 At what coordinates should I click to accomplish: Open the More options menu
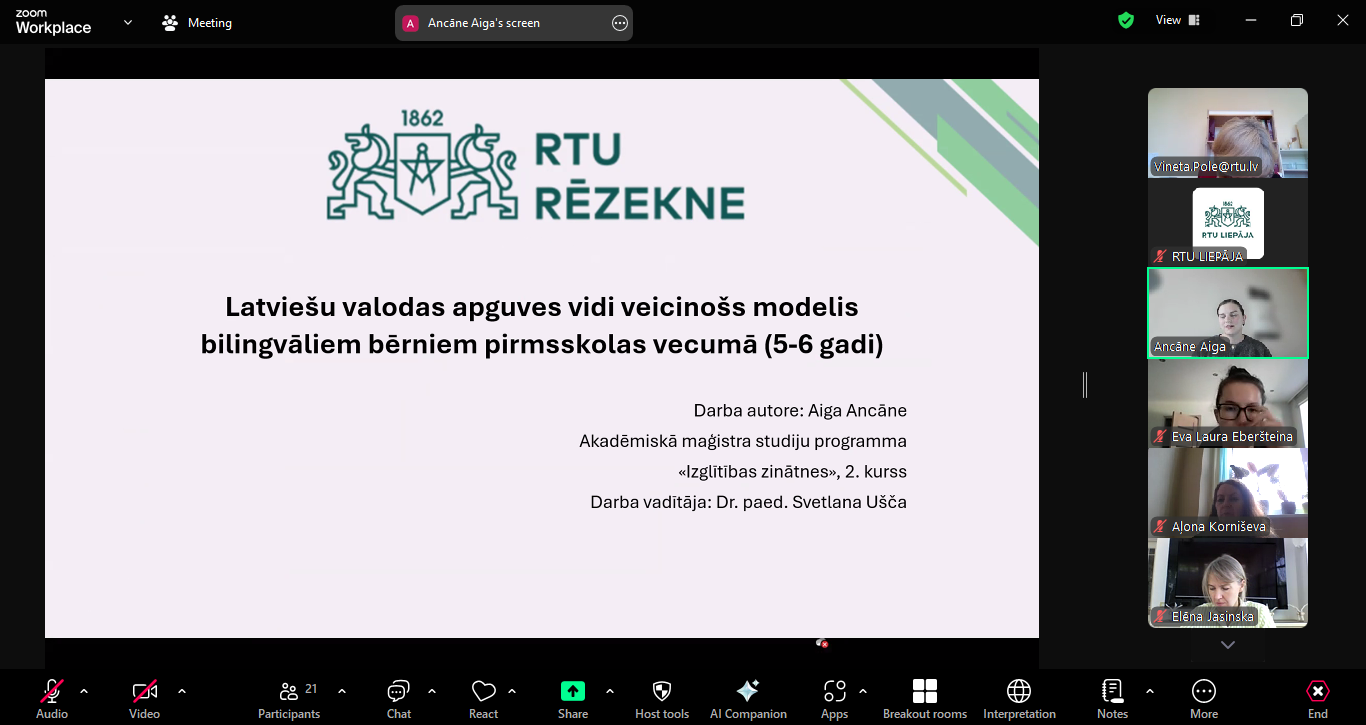point(1204,698)
